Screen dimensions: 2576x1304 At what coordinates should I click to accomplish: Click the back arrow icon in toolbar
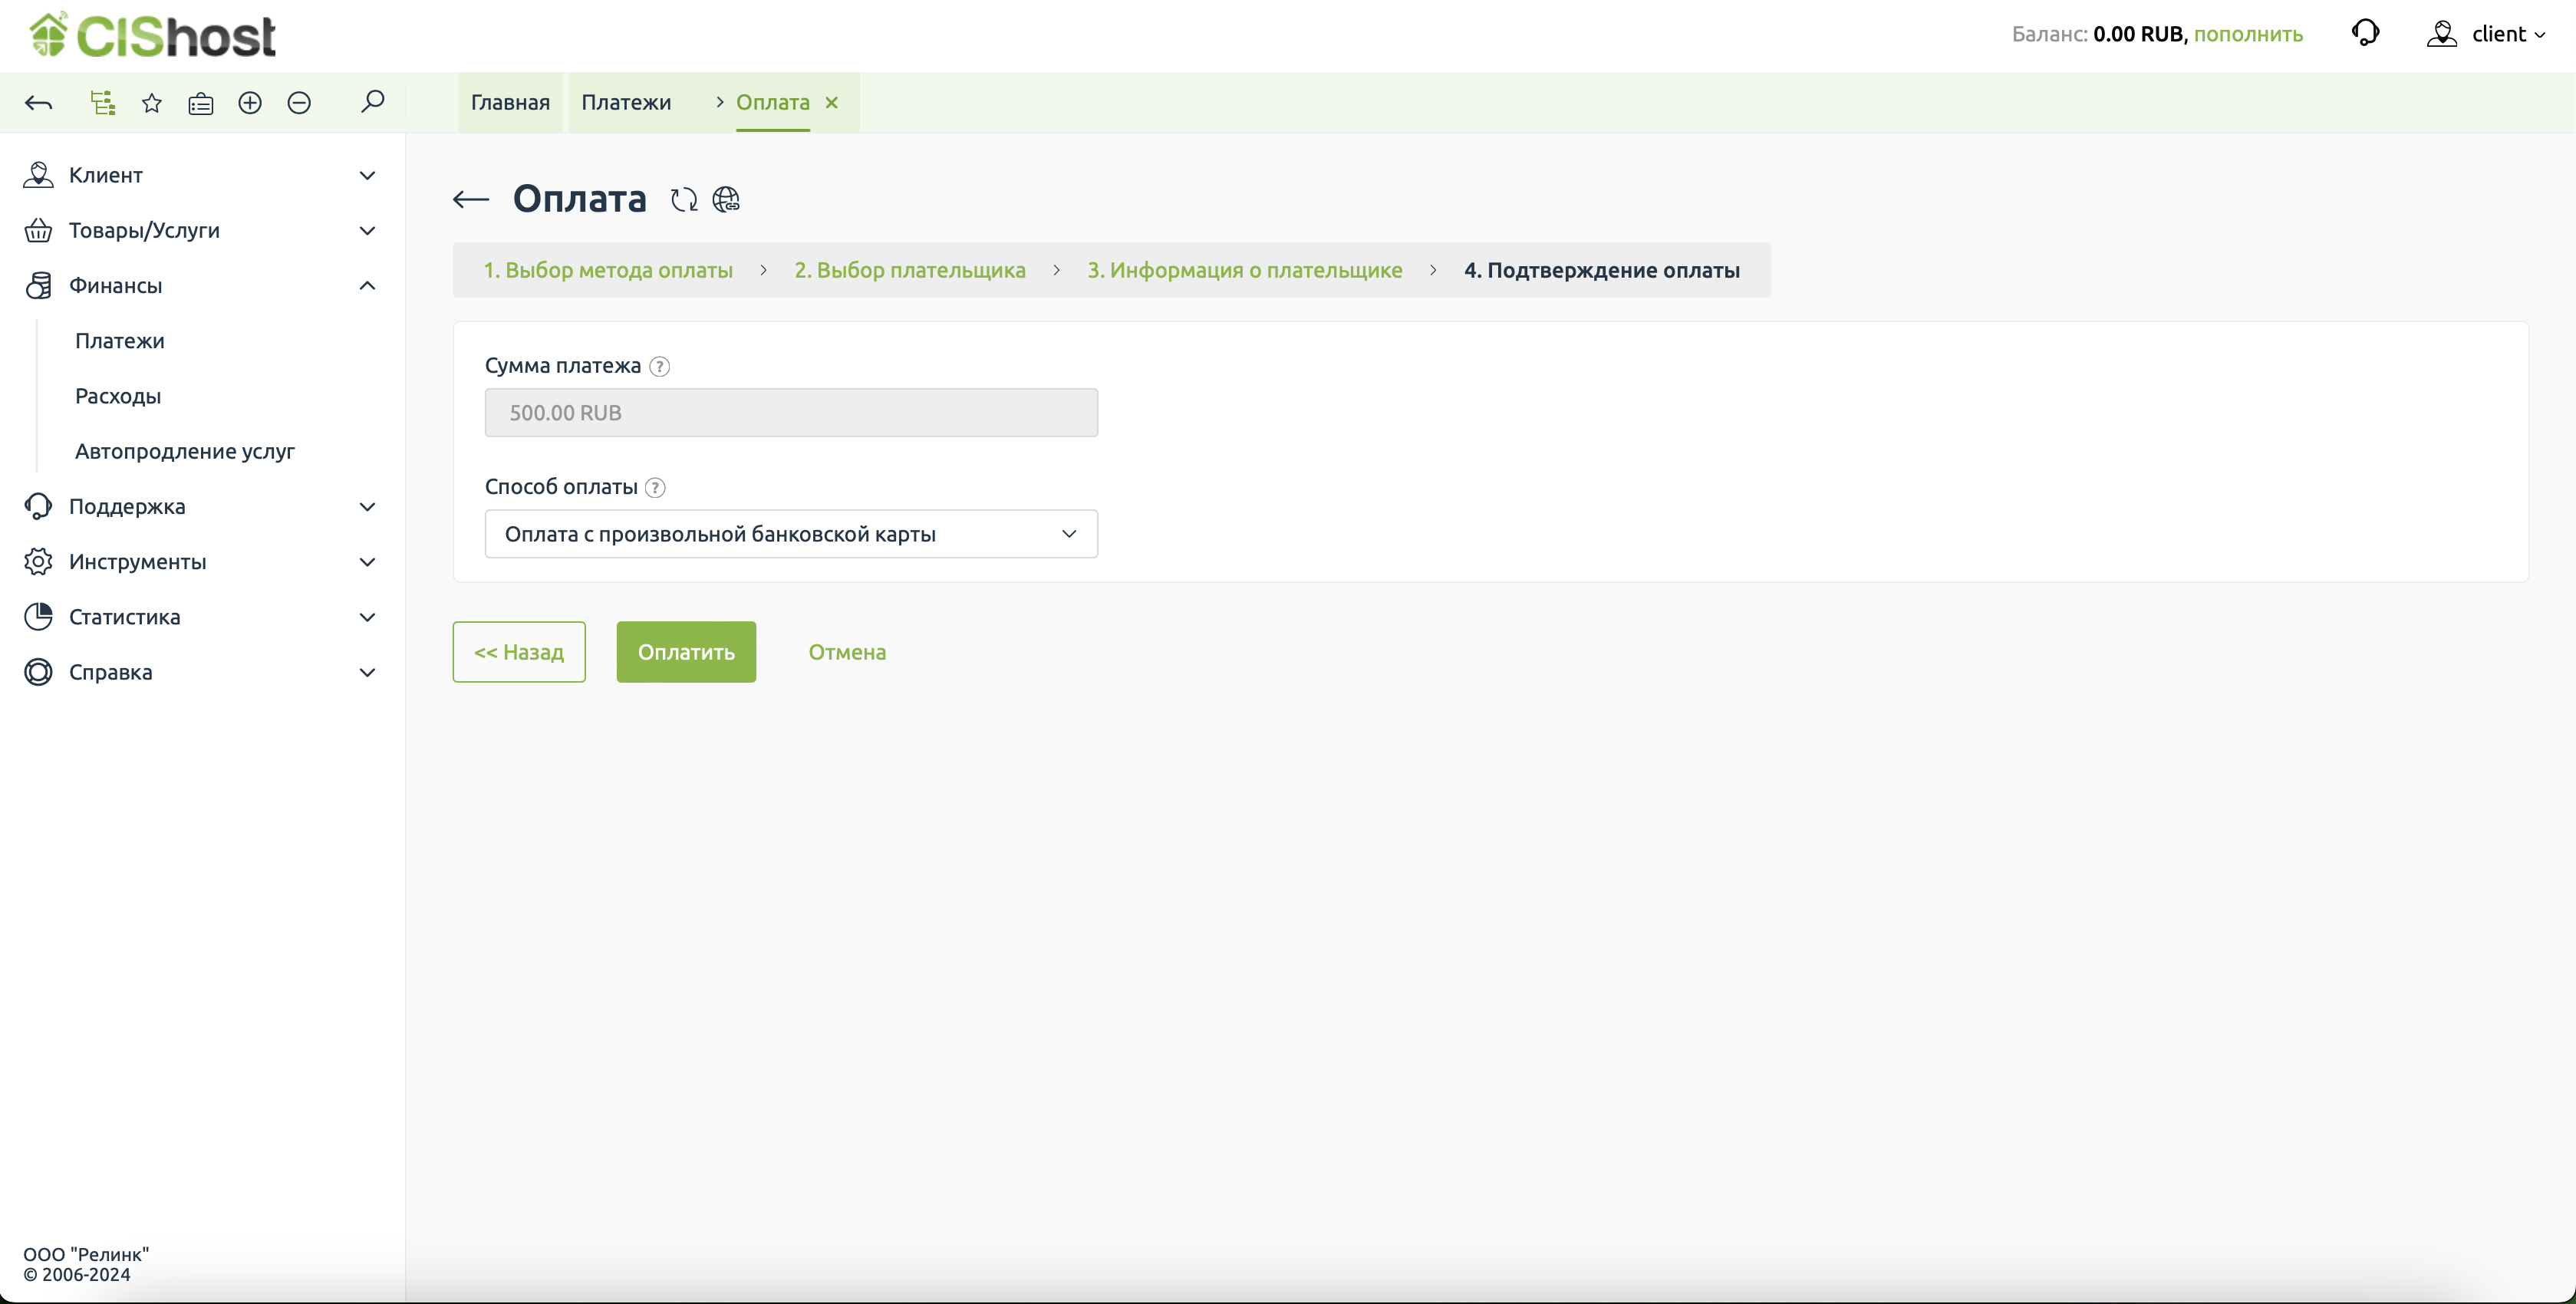coord(39,103)
